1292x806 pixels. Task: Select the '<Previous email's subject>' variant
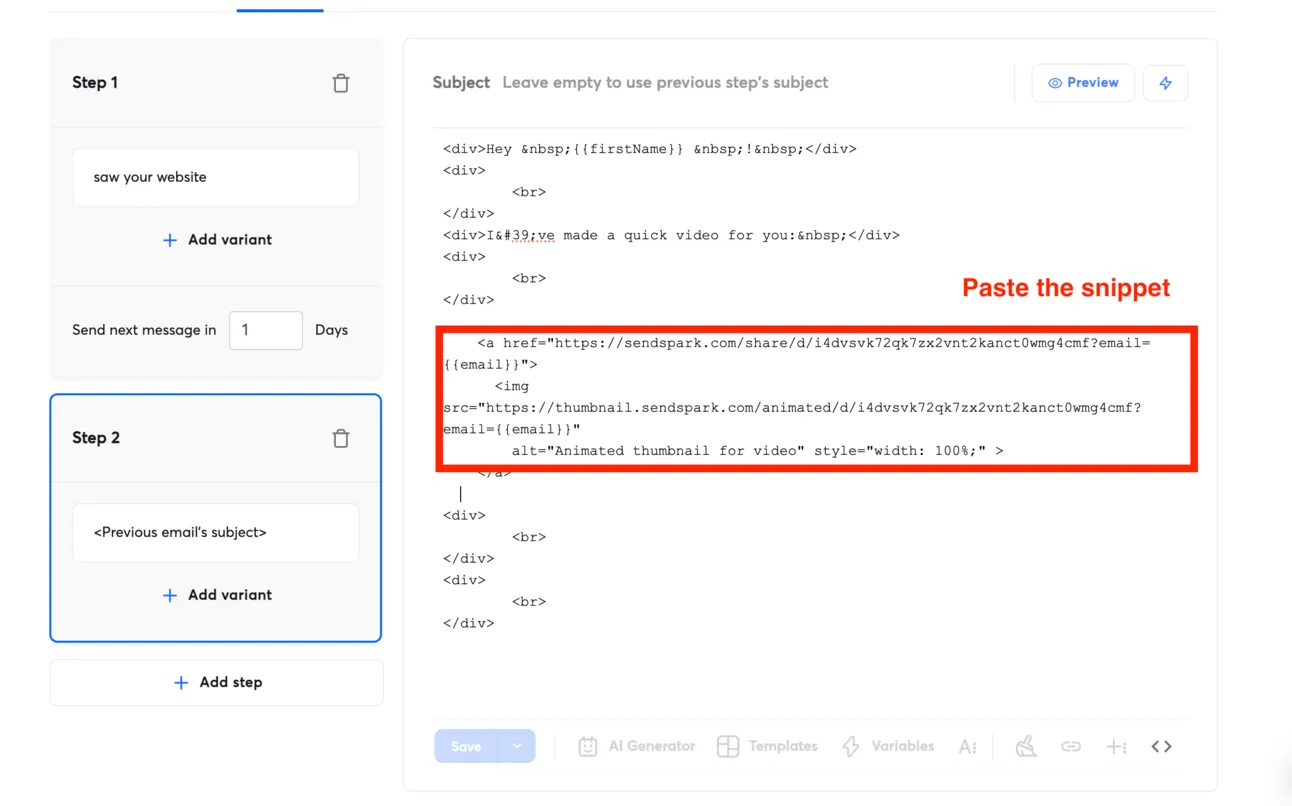point(216,533)
